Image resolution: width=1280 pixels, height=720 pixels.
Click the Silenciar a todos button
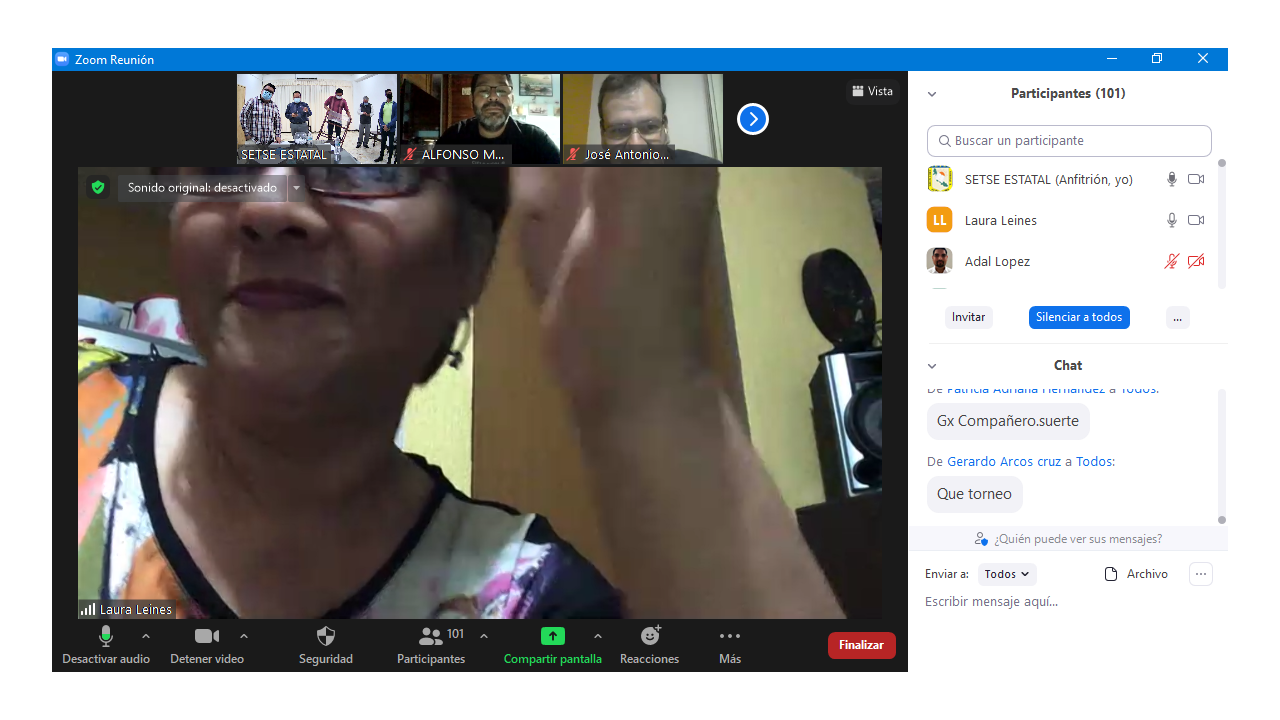point(1079,317)
